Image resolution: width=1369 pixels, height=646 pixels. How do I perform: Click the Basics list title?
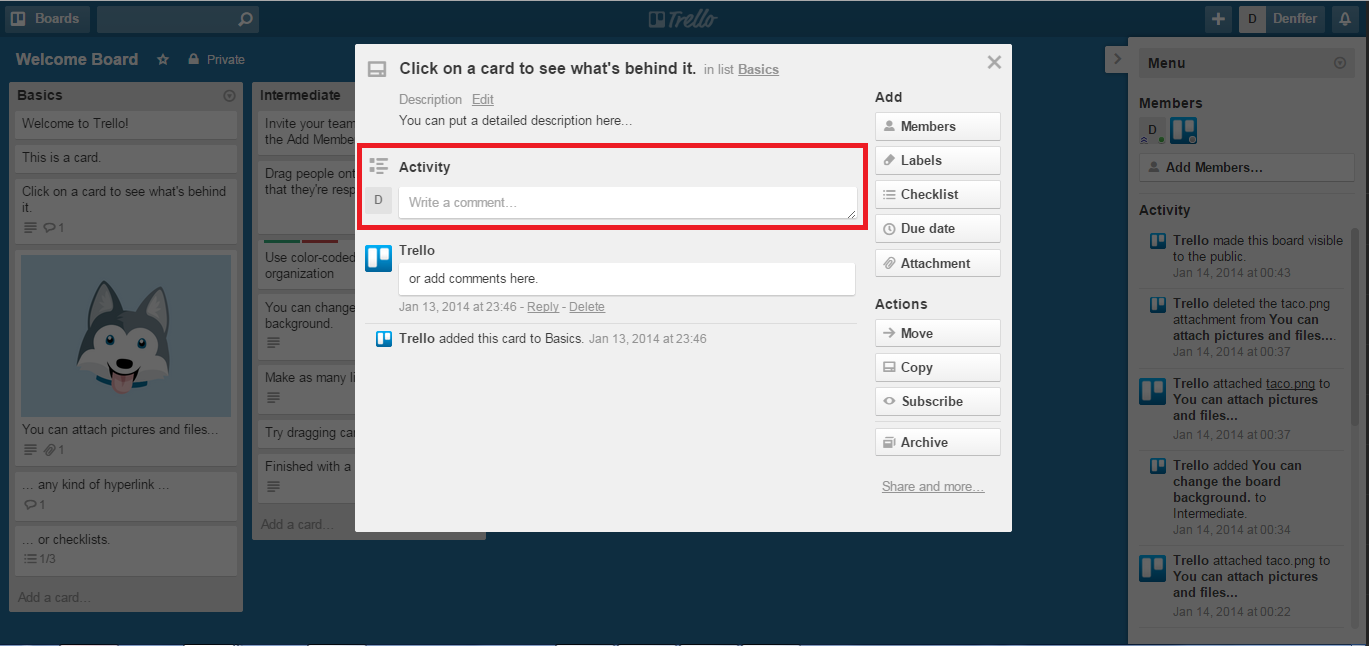coord(40,95)
